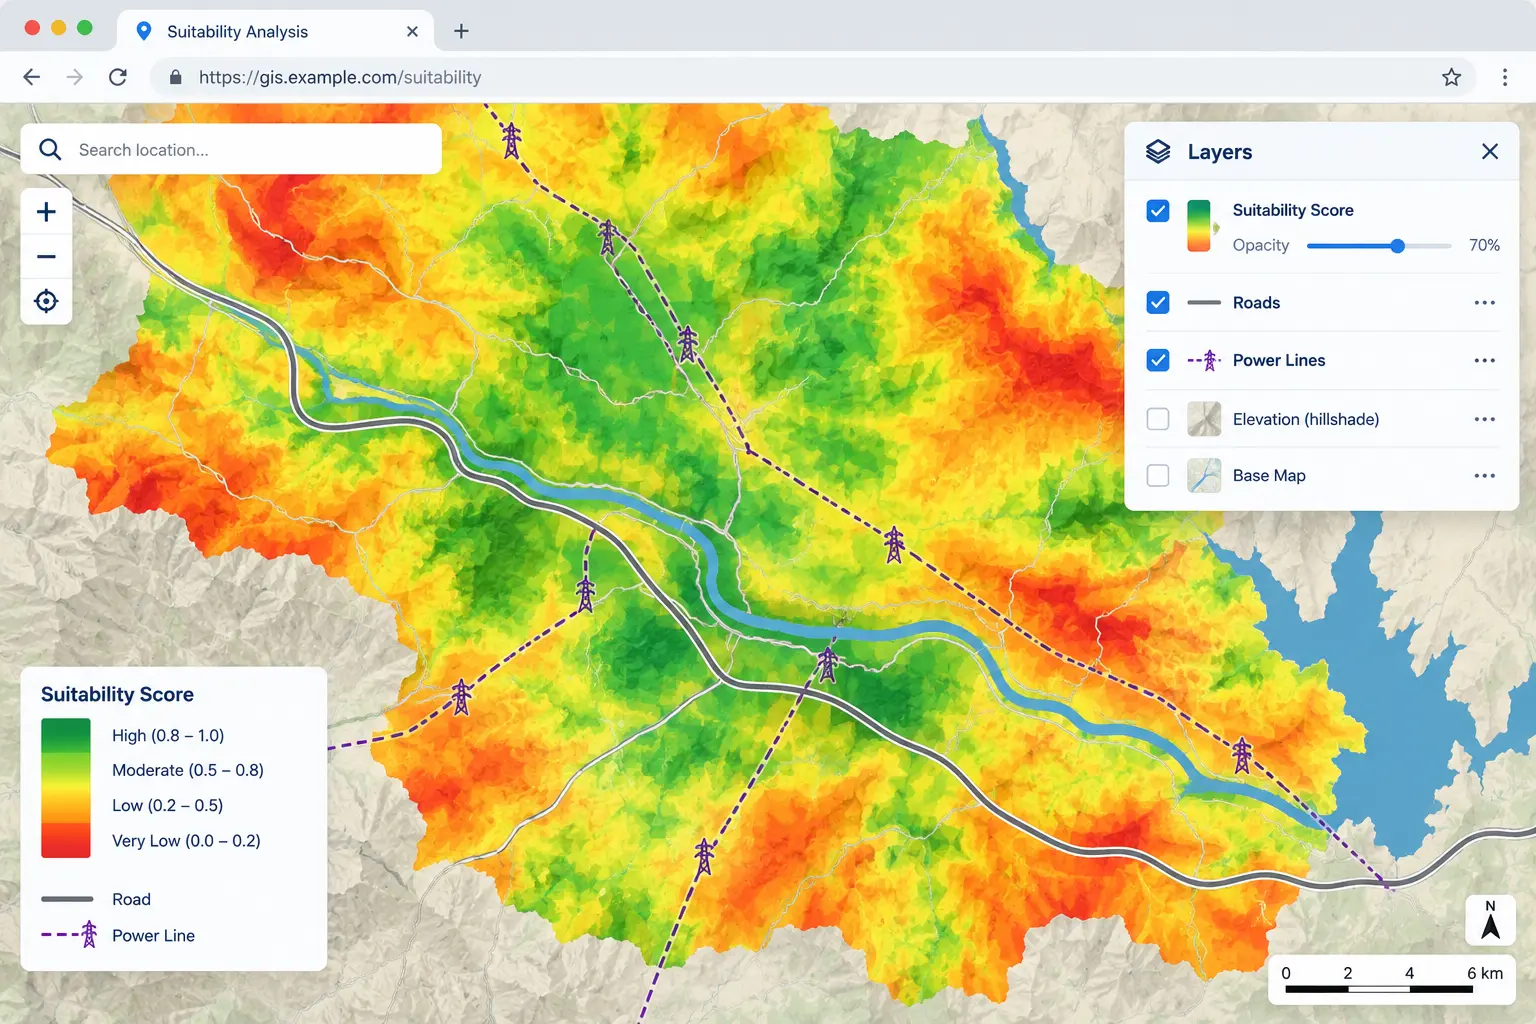Image resolution: width=1536 pixels, height=1024 pixels.
Task: Open the browser three-dot menu
Action: [1505, 77]
